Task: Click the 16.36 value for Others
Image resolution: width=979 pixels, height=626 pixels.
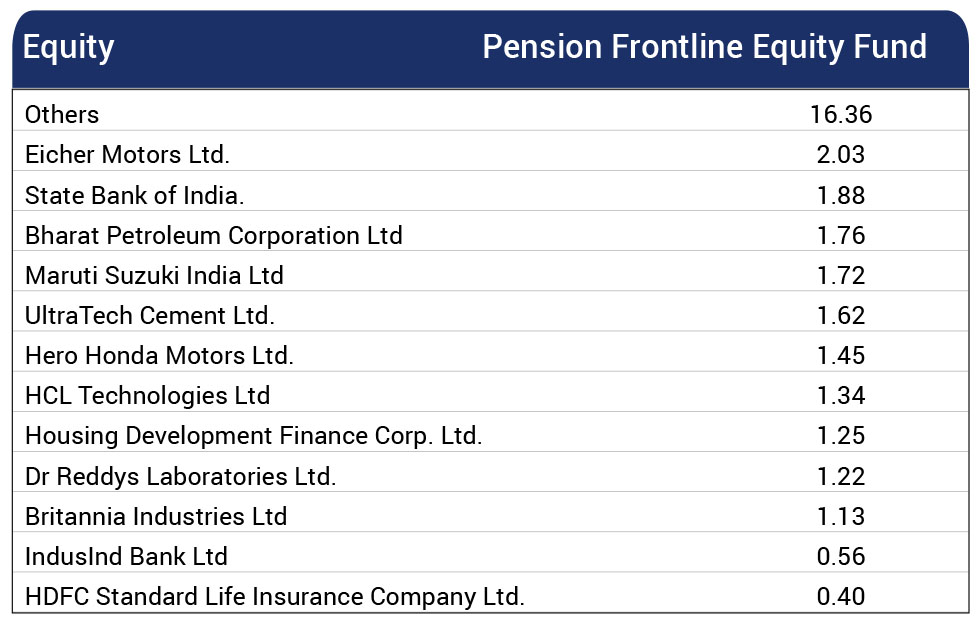Action: tap(840, 115)
